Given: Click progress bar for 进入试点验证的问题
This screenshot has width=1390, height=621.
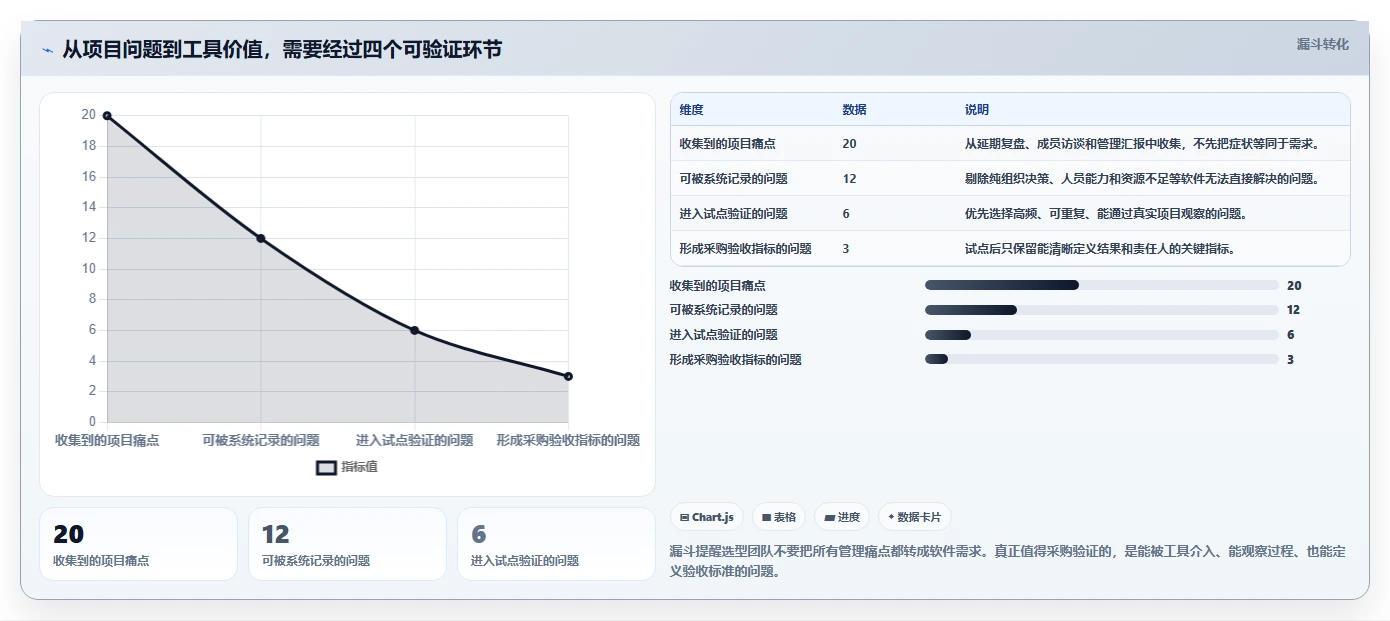Looking at the screenshot, I should tap(1102, 334).
